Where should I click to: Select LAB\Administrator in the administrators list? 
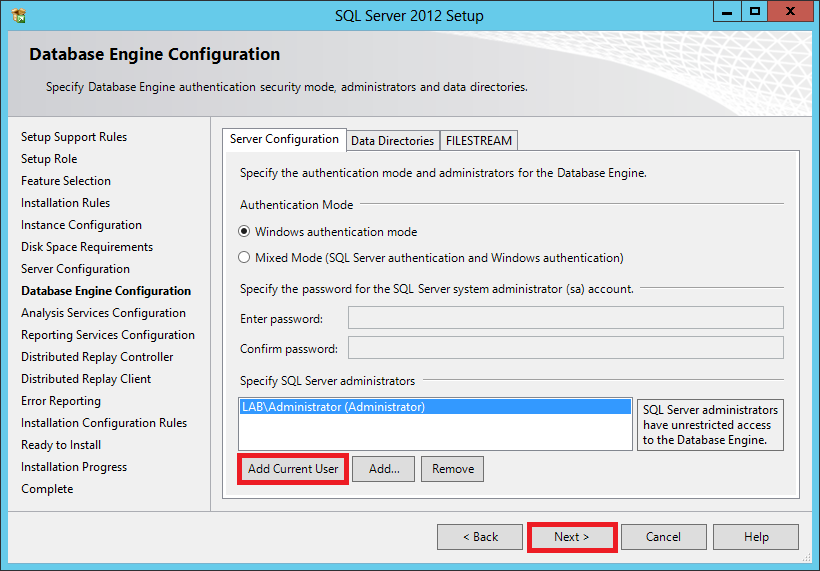point(334,407)
